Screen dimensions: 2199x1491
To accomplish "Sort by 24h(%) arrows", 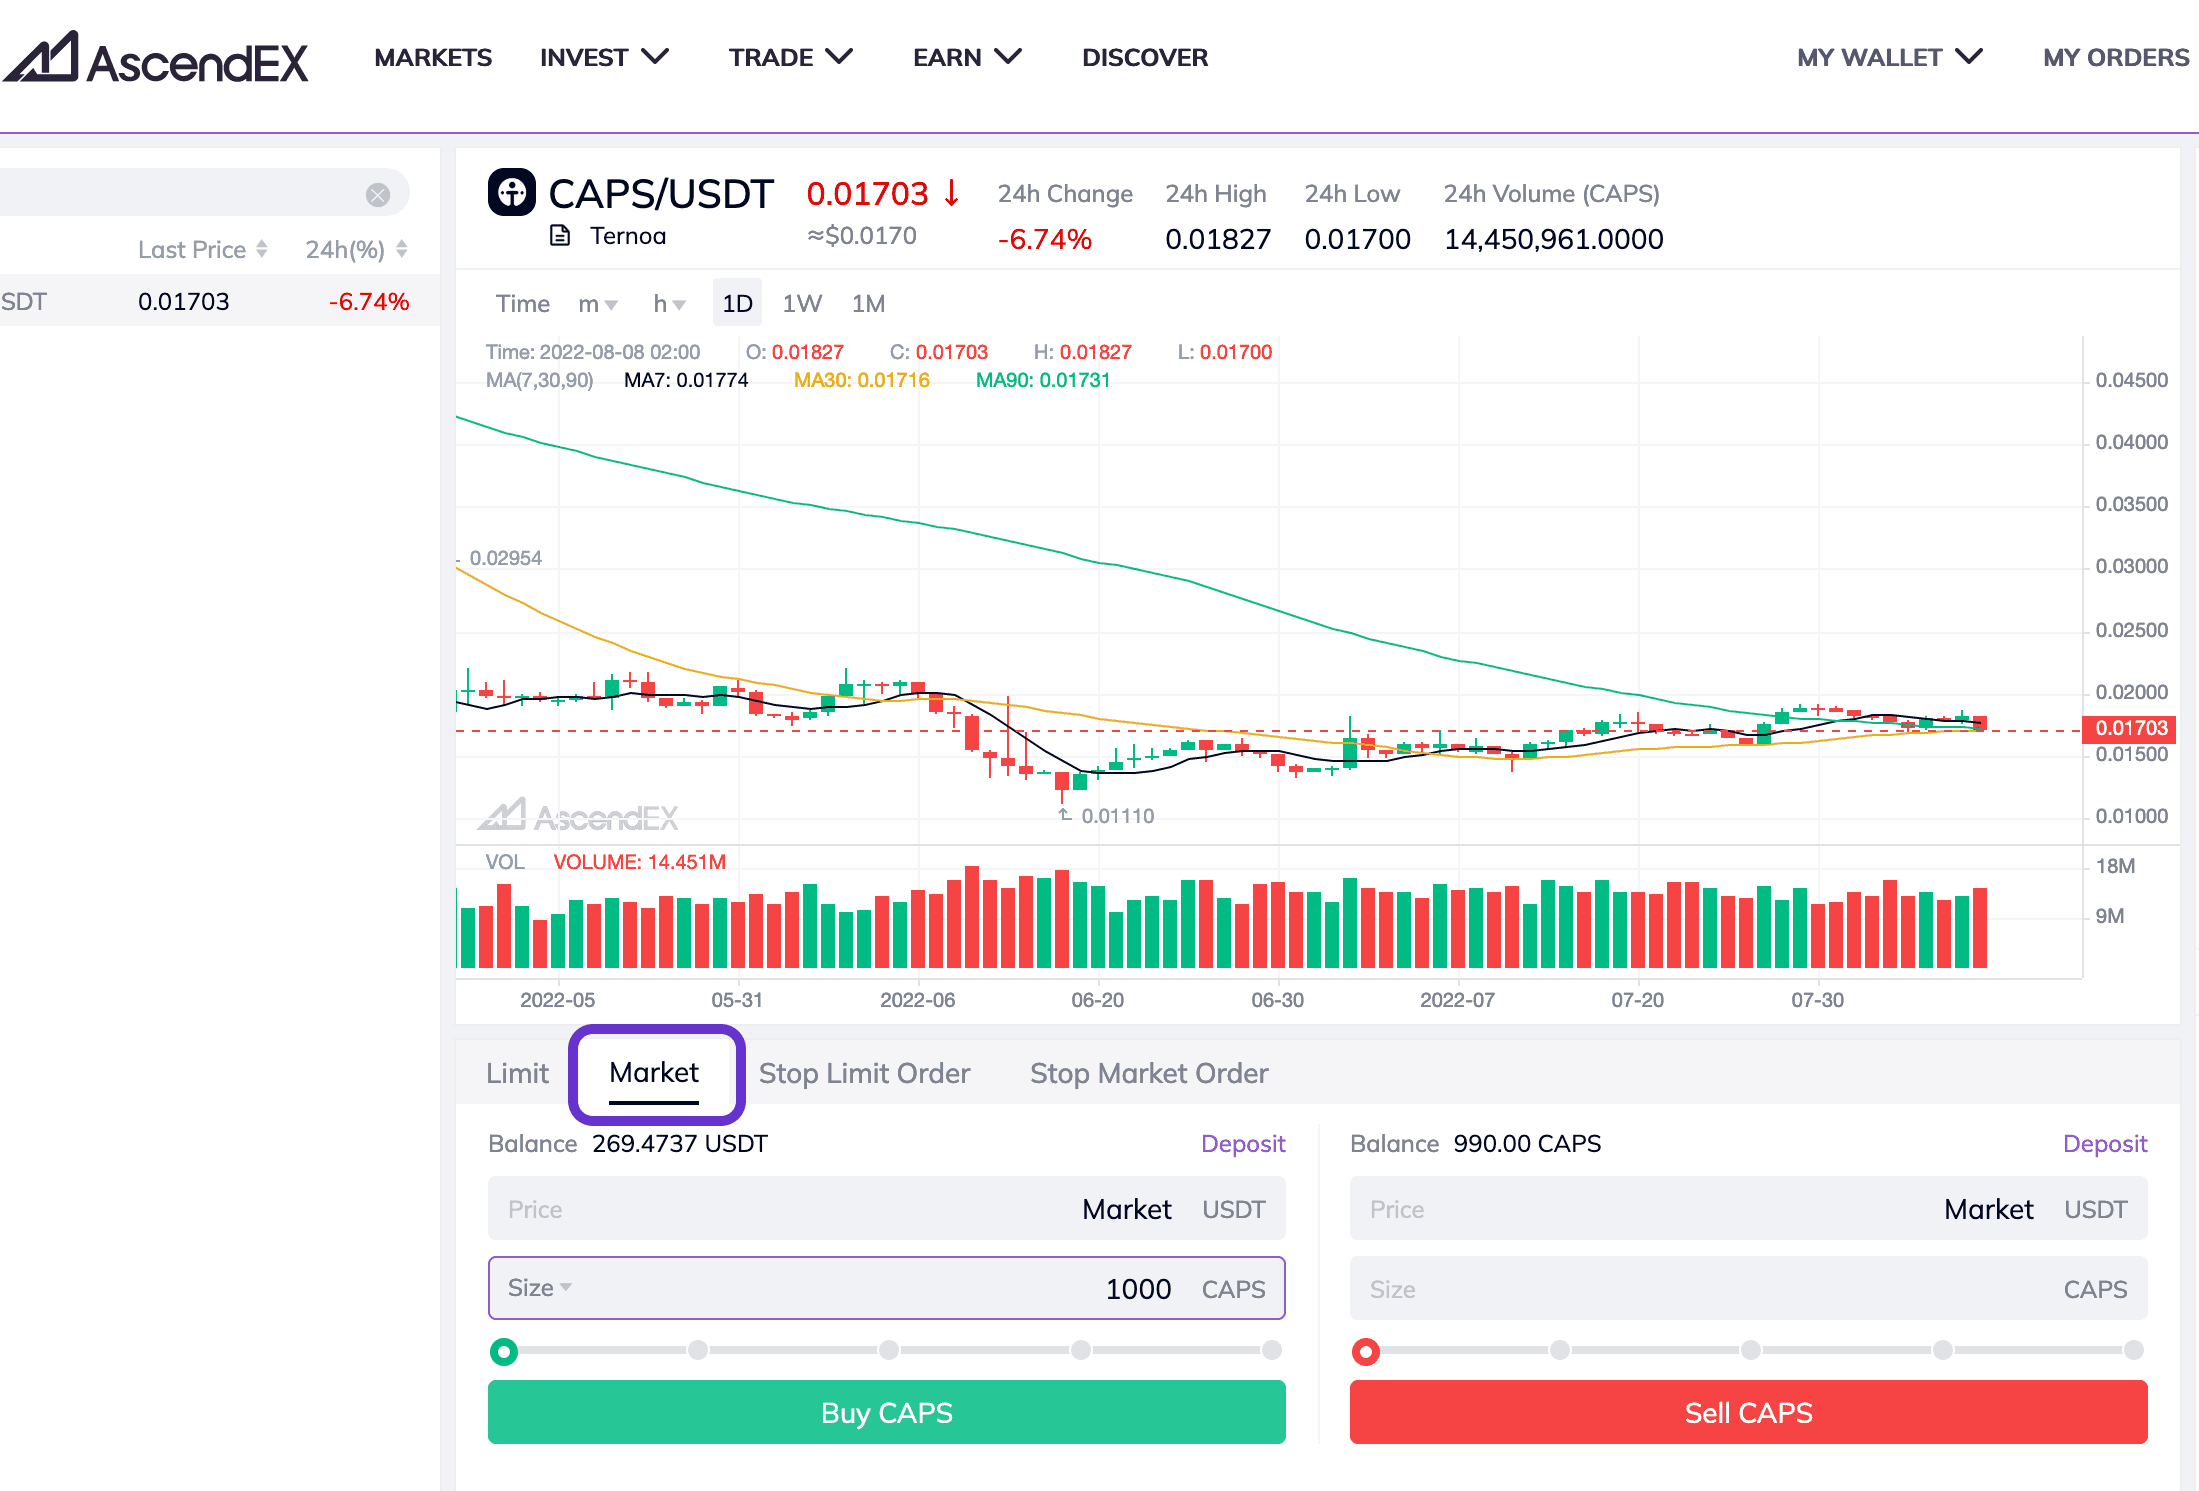I will click(402, 249).
